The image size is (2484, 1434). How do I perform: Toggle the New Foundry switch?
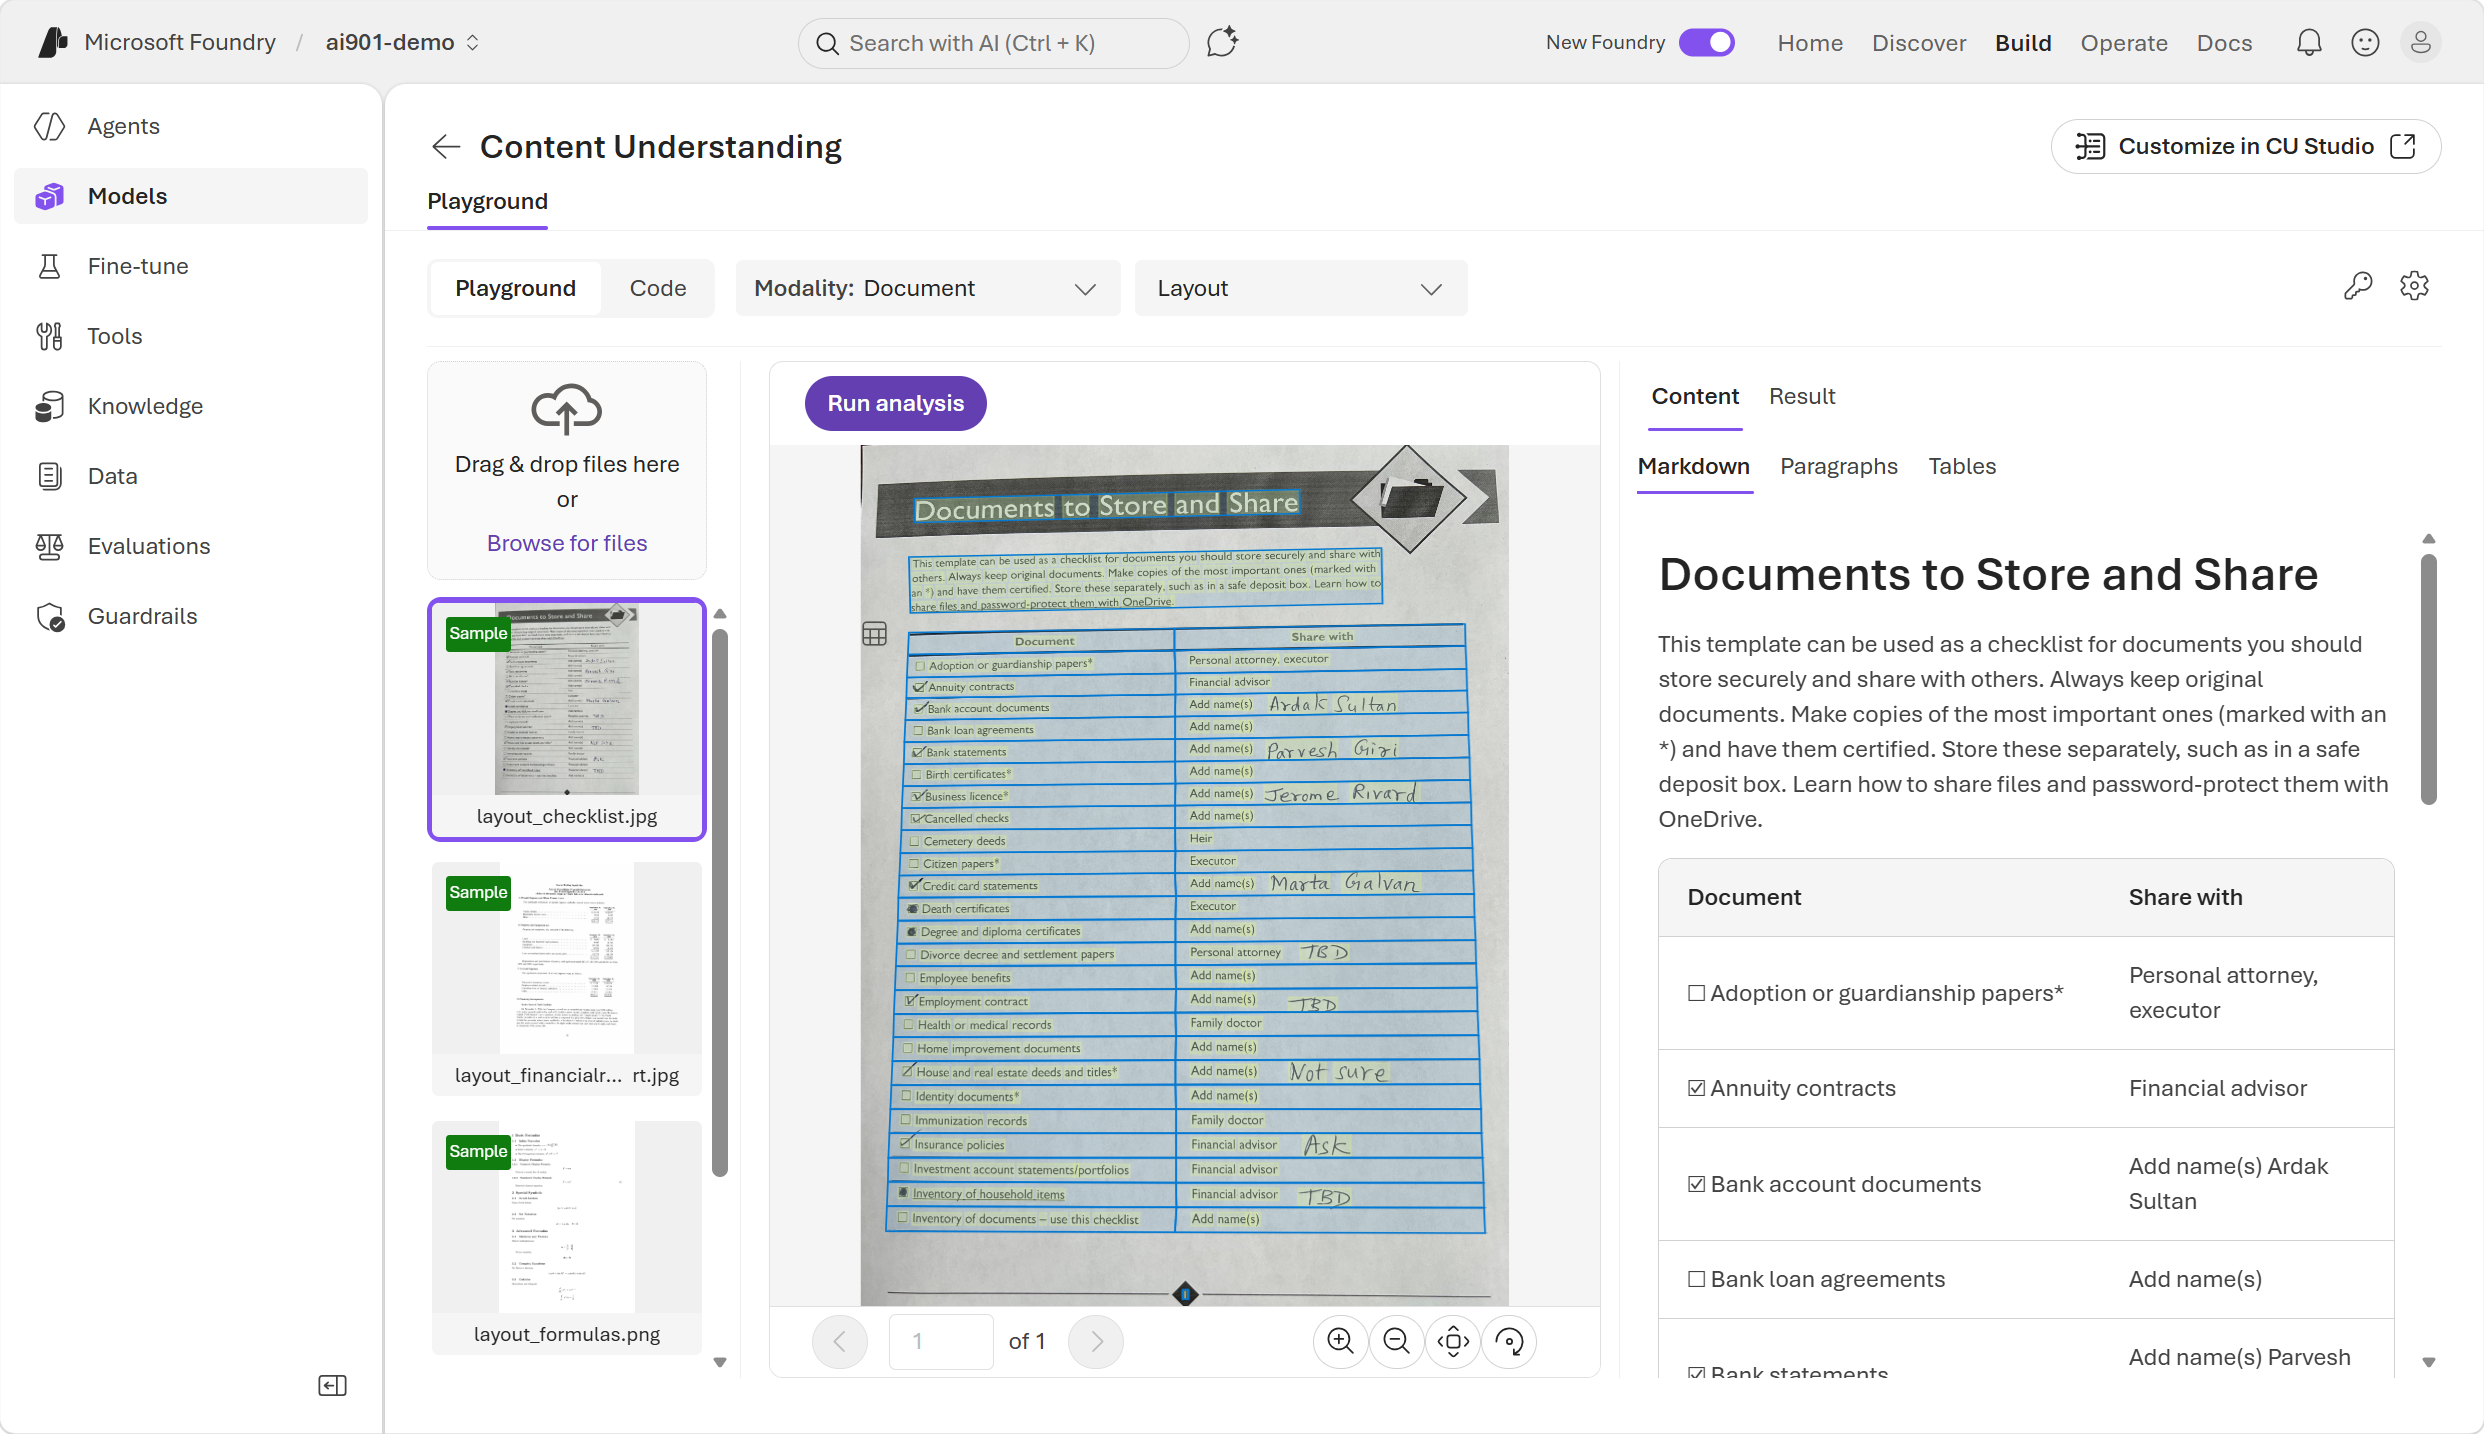click(x=1707, y=42)
